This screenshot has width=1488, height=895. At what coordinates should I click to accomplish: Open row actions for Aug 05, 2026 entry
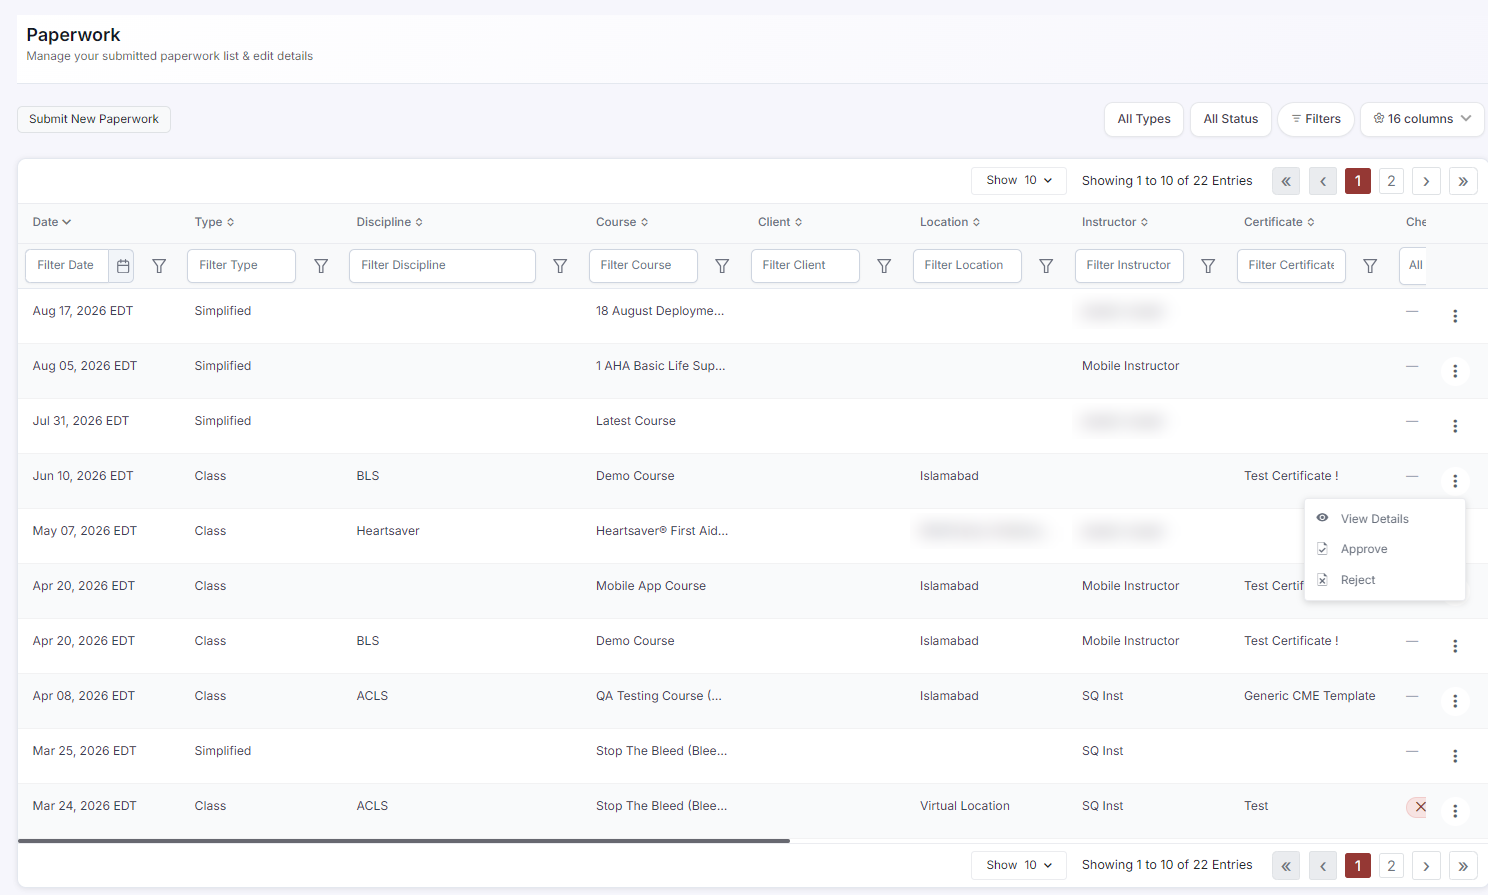[1455, 371]
